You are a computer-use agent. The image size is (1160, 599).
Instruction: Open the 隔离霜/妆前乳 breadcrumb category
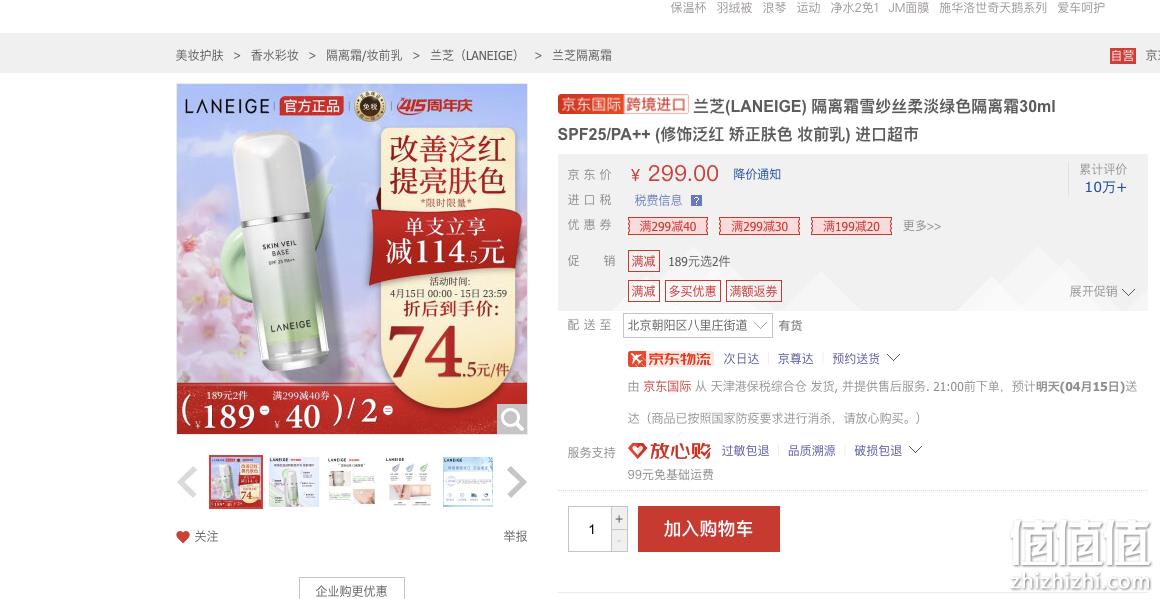pyautogui.click(x=364, y=55)
